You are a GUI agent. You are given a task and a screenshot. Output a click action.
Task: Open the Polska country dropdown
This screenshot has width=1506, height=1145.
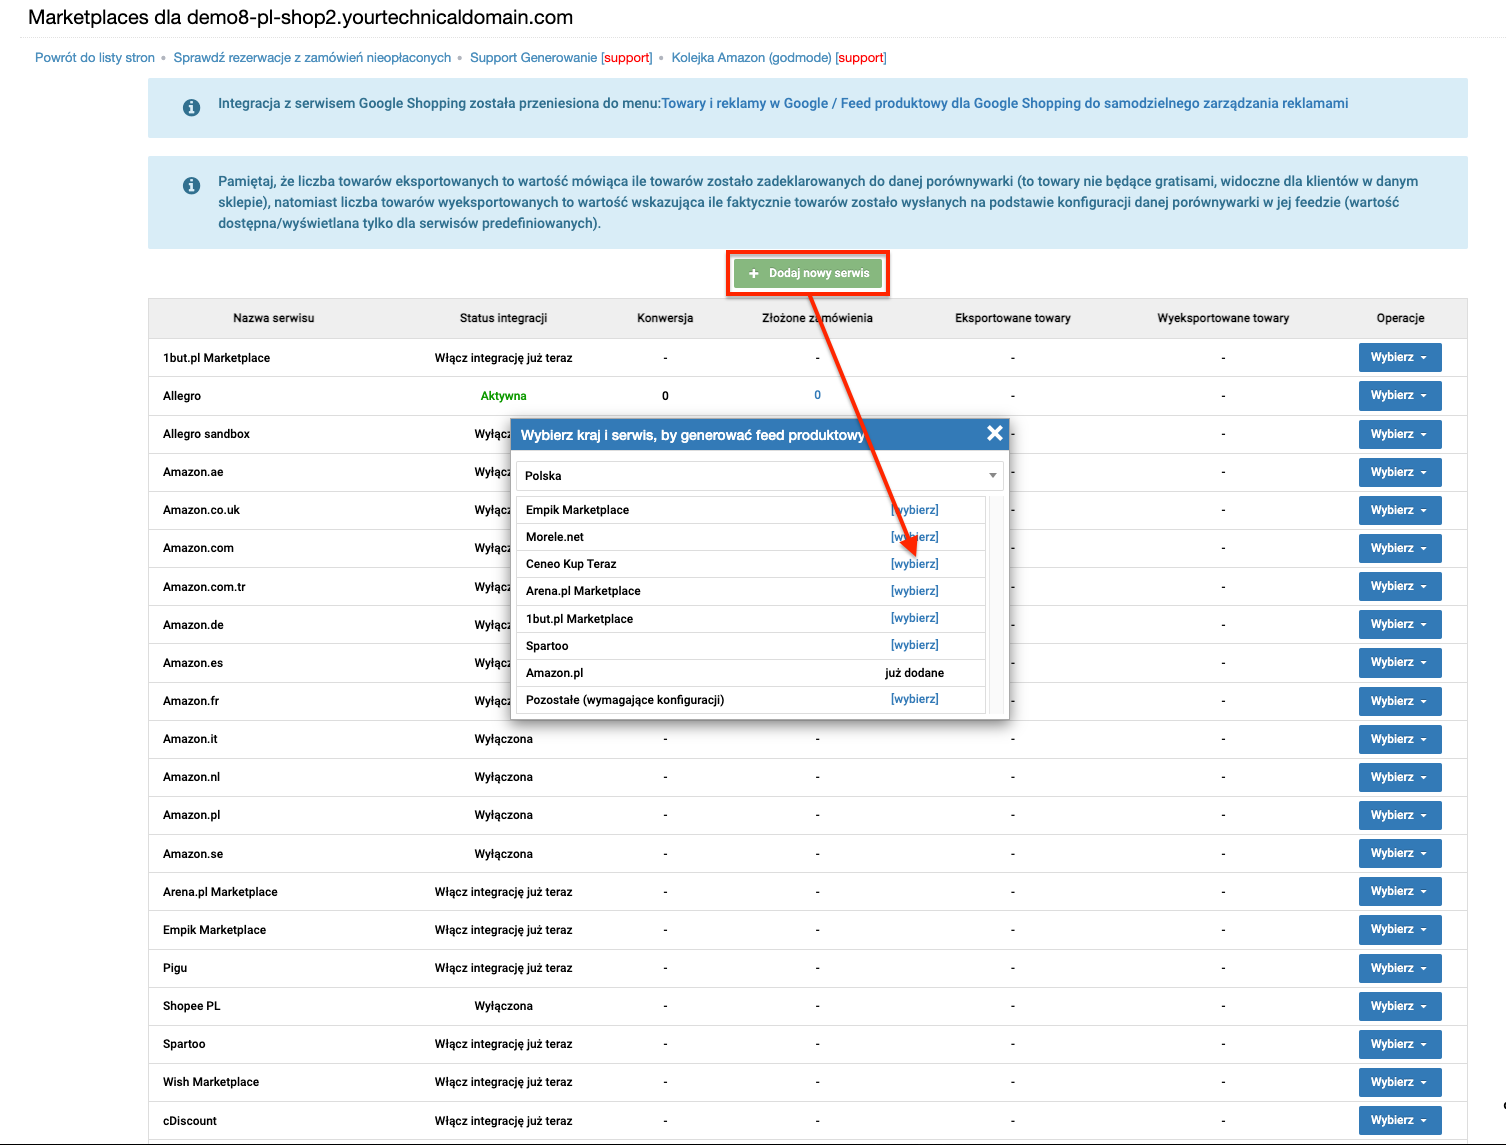coord(760,476)
